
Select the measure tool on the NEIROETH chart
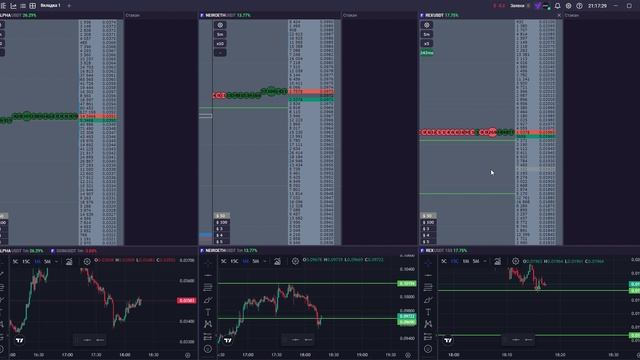click(x=208, y=336)
